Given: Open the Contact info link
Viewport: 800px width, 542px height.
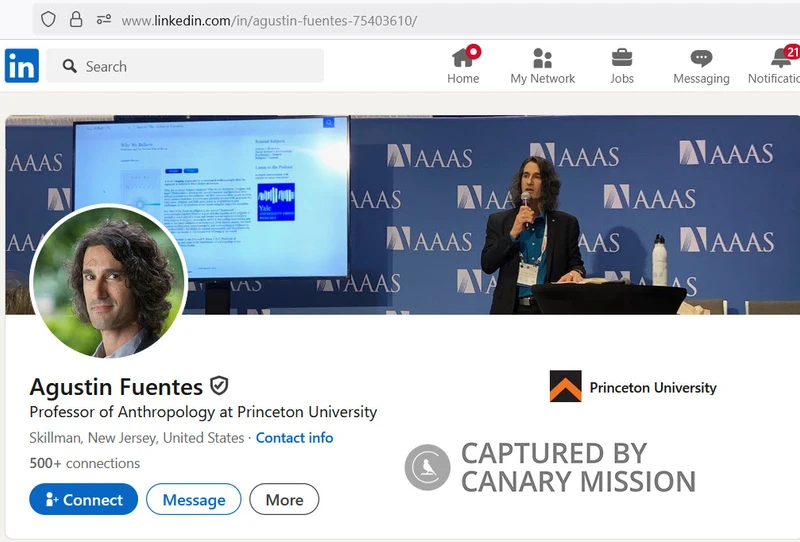Looking at the screenshot, I should (x=294, y=438).
